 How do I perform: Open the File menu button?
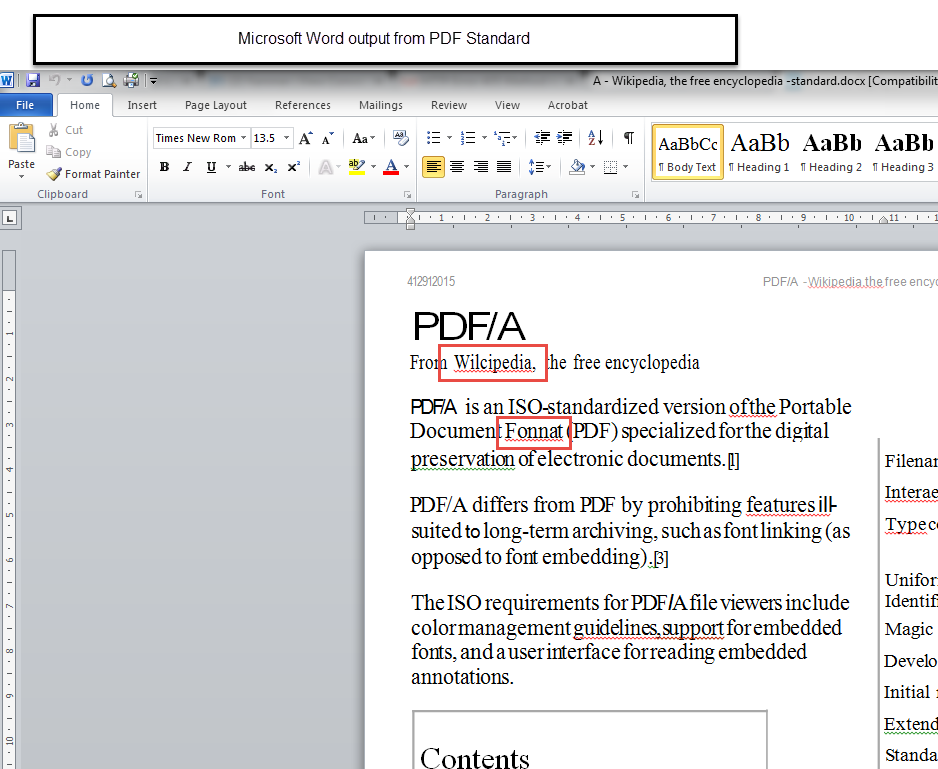click(25, 105)
